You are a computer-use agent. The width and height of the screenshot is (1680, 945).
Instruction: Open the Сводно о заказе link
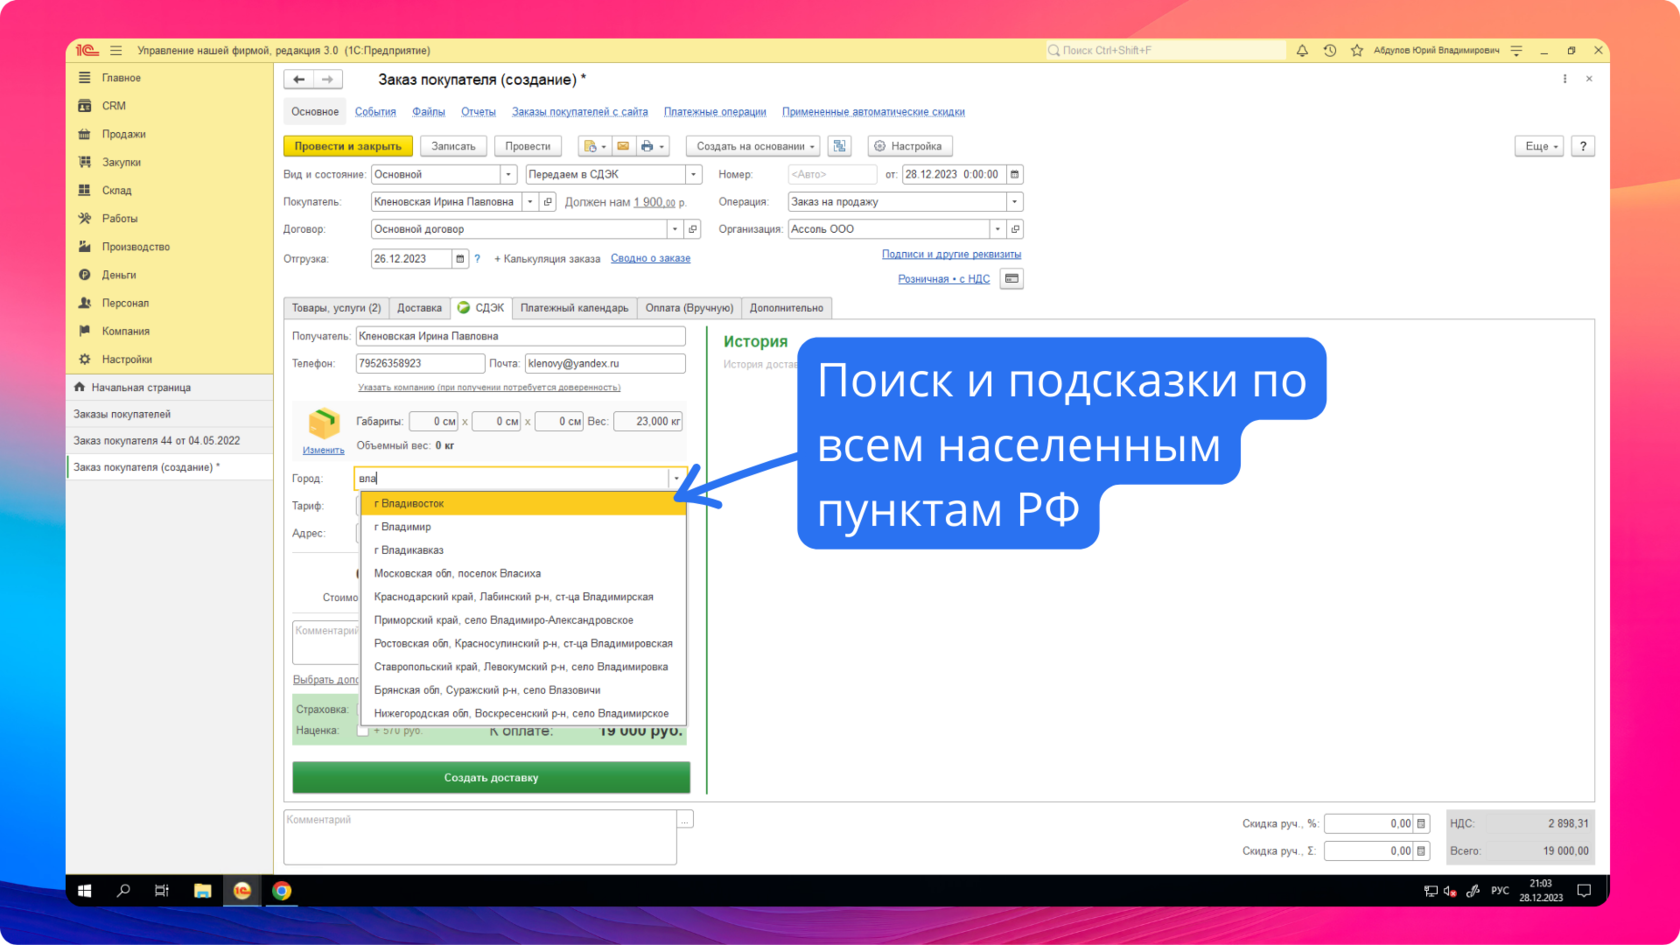tap(650, 258)
